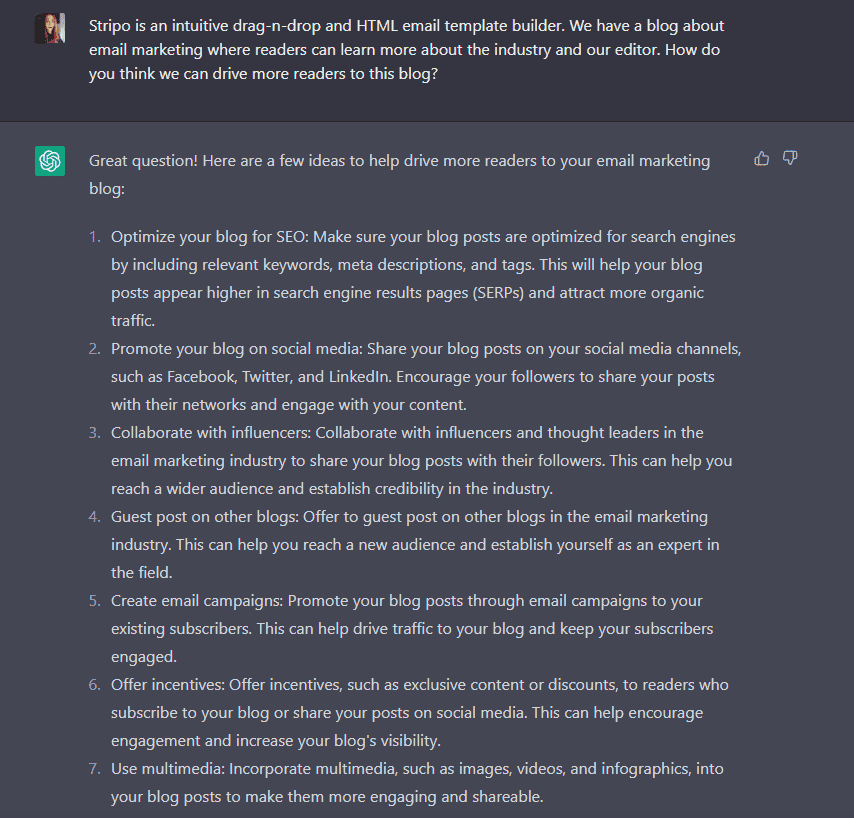Click the user's Stripo prompt message text
Image resolution: width=854 pixels, height=818 pixels.
pos(406,50)
